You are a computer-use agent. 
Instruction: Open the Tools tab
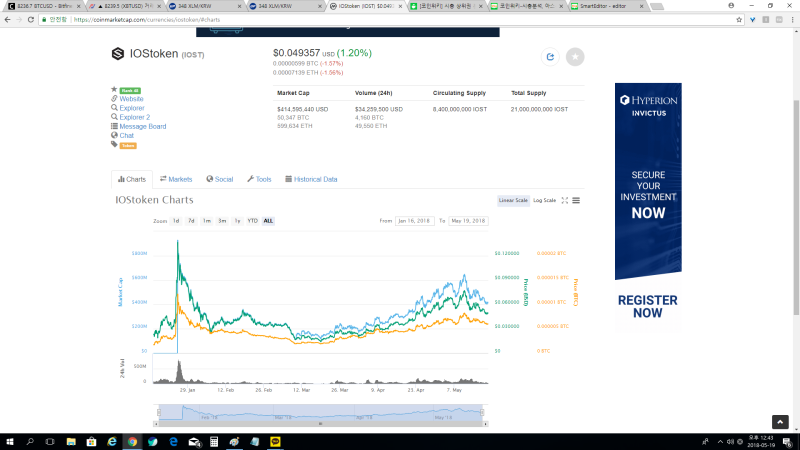coord(259,180)
